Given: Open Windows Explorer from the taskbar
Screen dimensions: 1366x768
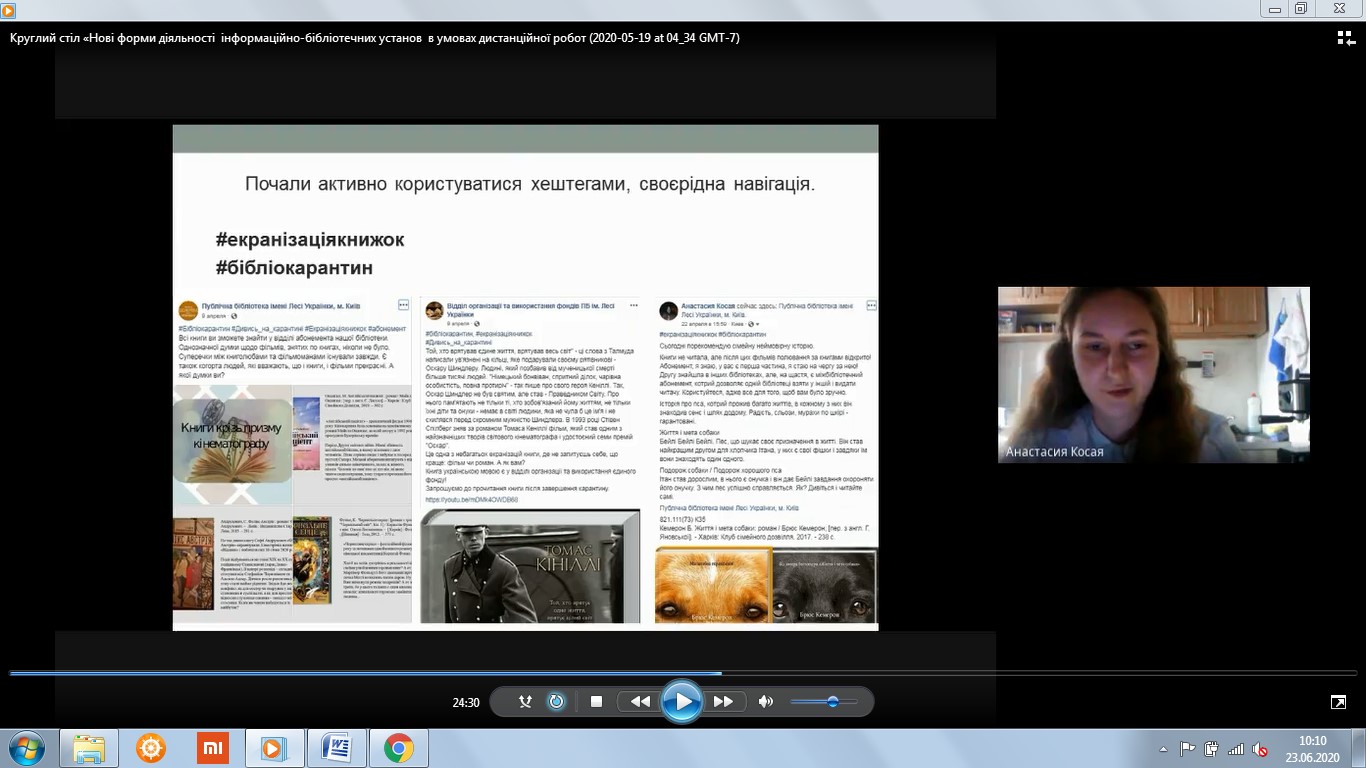Looking at the screenshot, I should (x=89, y=748).
